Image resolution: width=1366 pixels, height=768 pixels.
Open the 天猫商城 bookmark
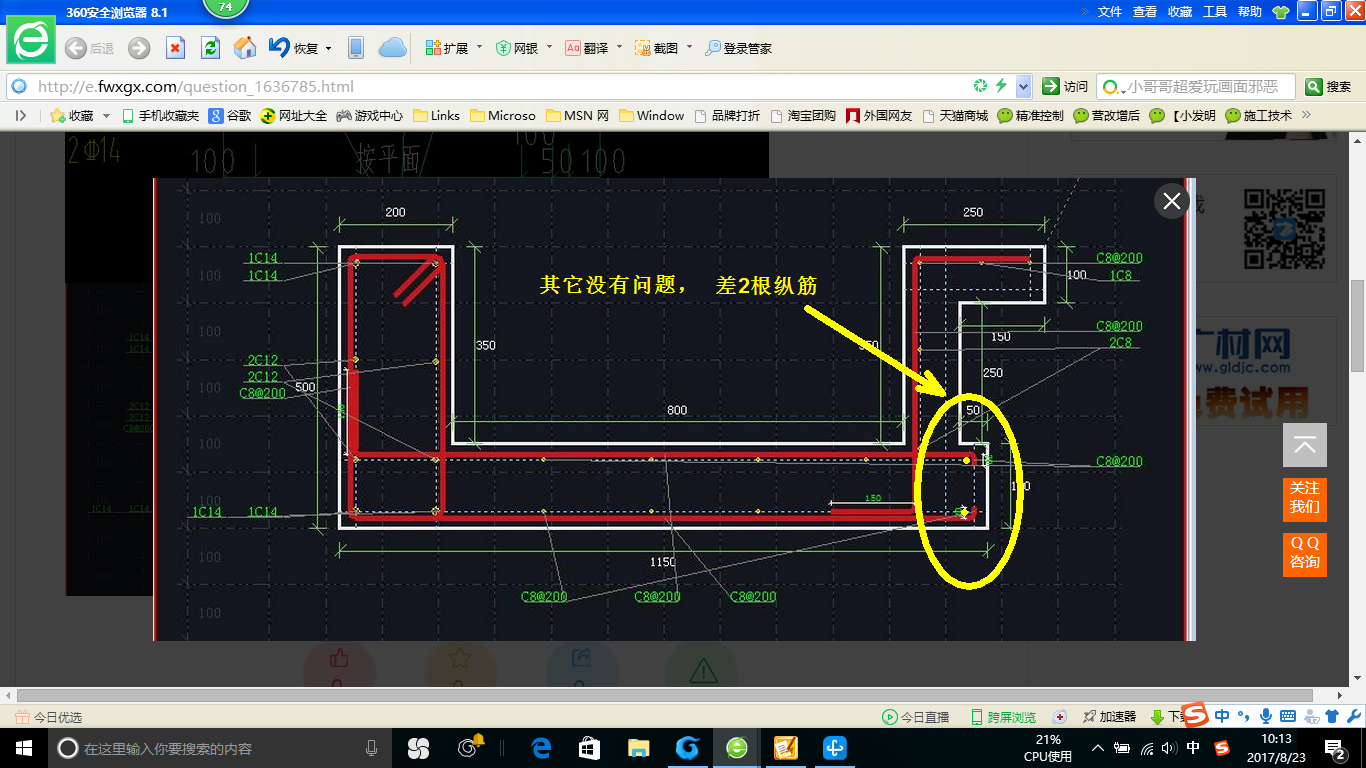click(x=954, y=116)
